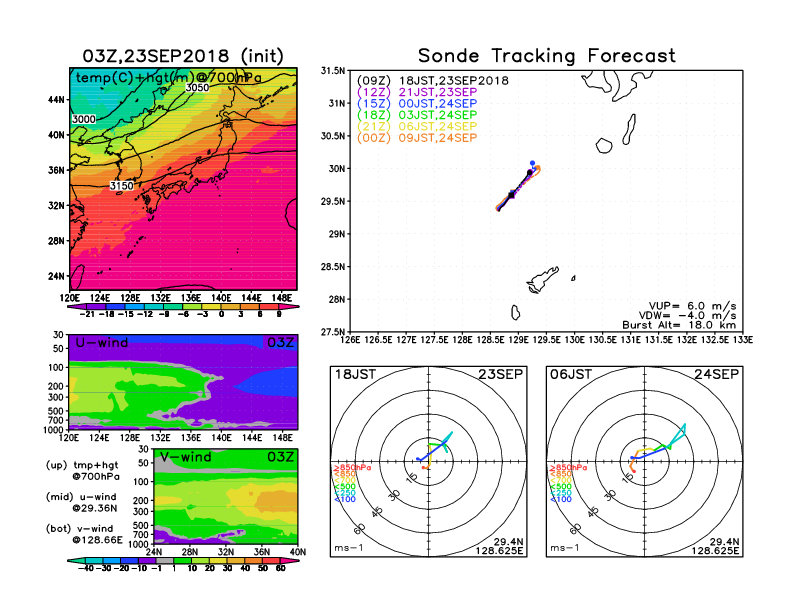792x612 pixels.
Task: Click the '126E' longitude label on tracking map
Action: click(x=351, y=340)
